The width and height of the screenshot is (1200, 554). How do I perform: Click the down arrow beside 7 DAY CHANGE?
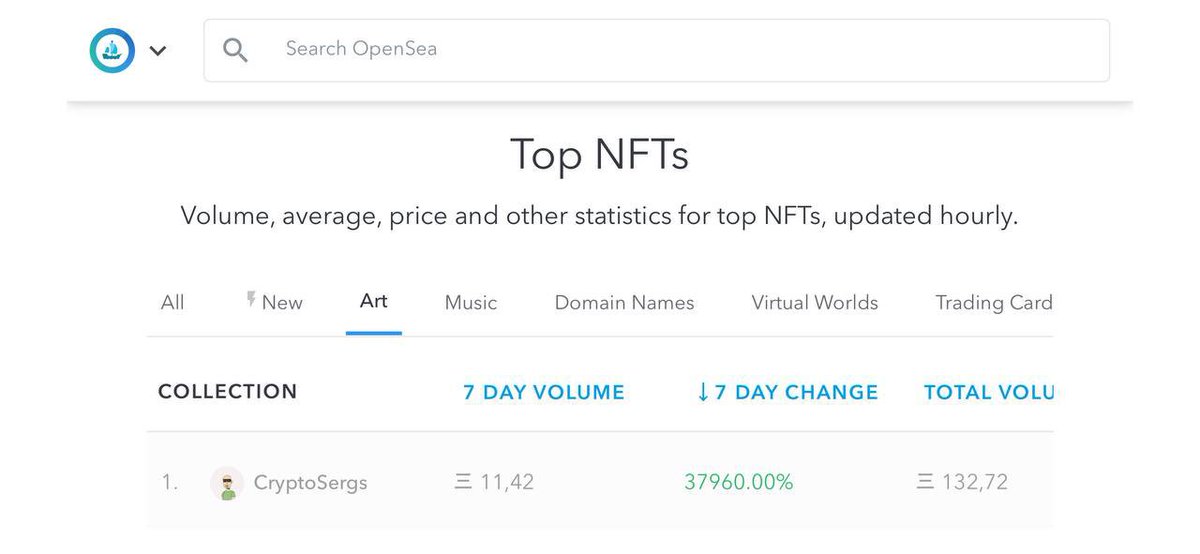coord(703,393)
